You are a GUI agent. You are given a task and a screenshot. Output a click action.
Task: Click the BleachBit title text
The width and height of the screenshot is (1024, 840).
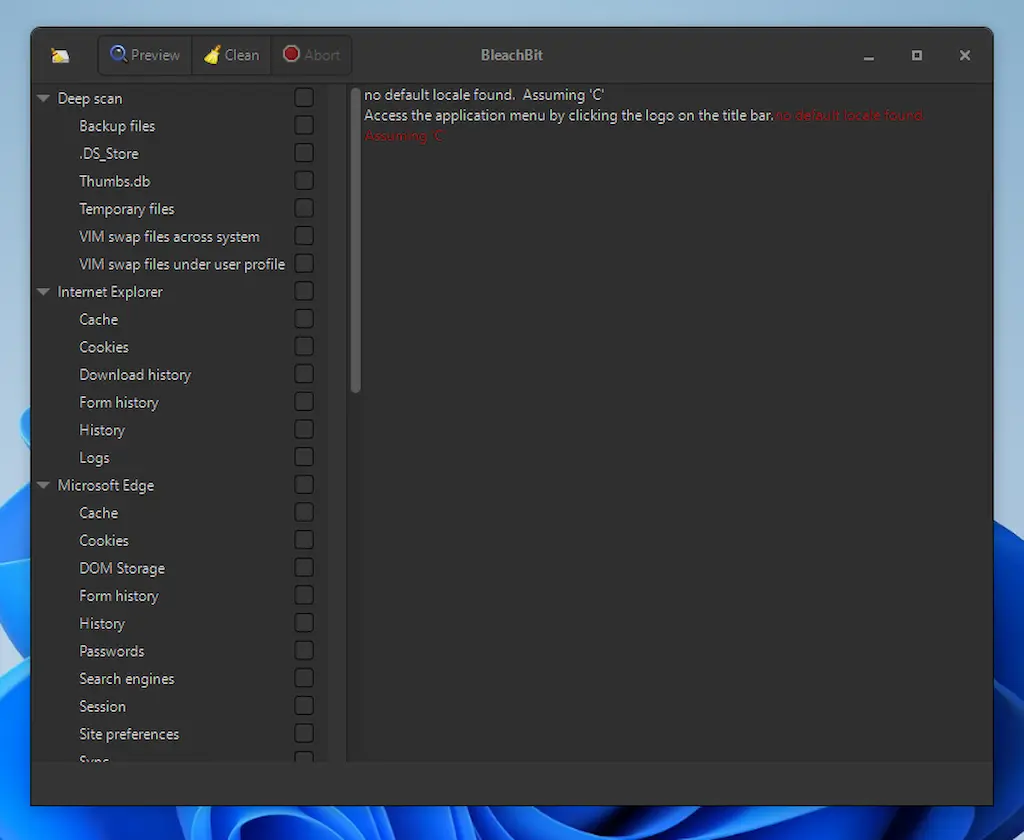511,56
